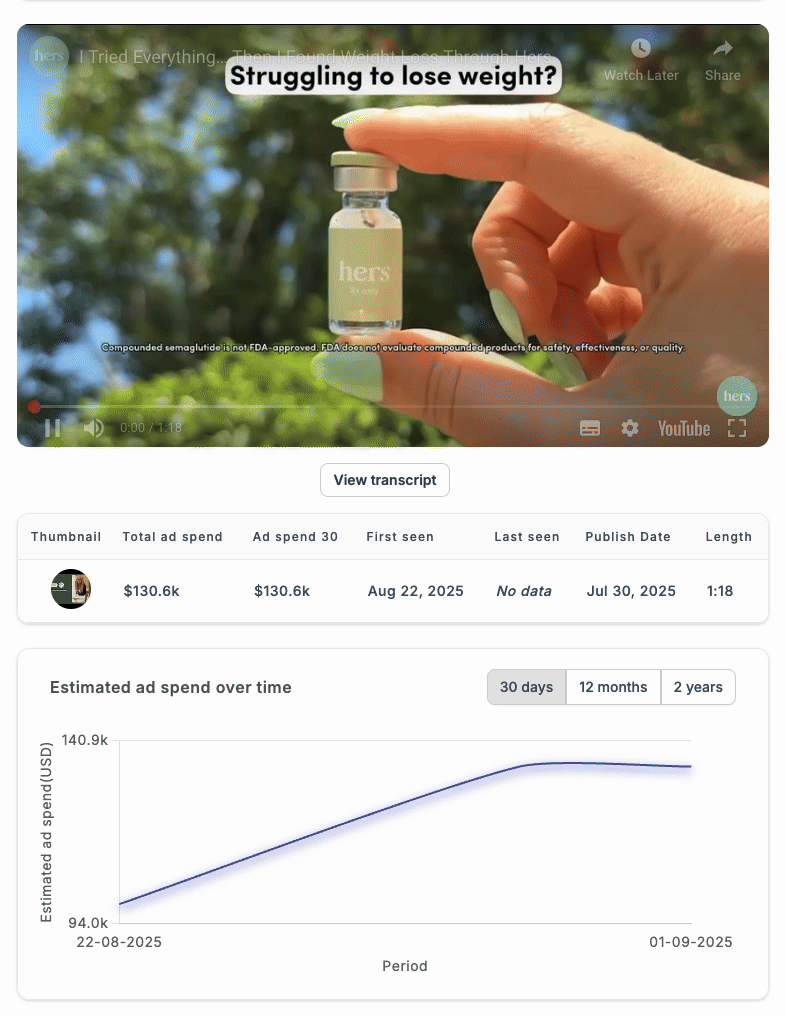Toggle video subtitles captions icon
Viewport: 786px width, 1016px height.
590,428
